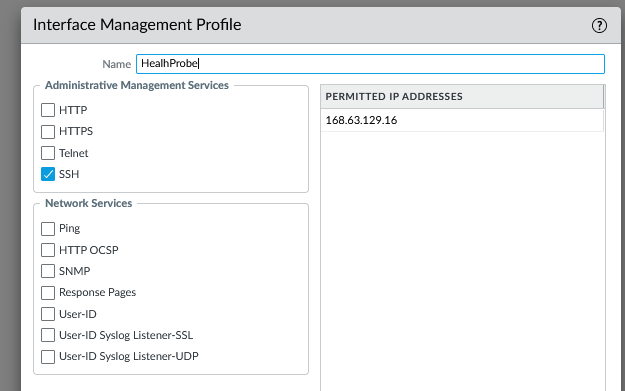
Task: Check User-ID Syslog Listener-UDP
Action: coord(48,356)
